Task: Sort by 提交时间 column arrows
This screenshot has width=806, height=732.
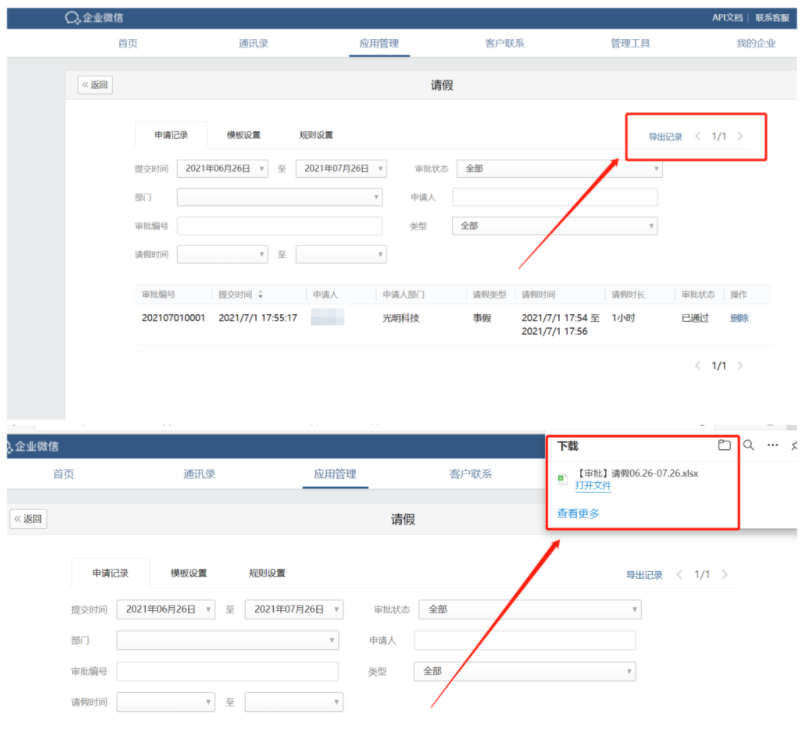Action: pos(260,295)
